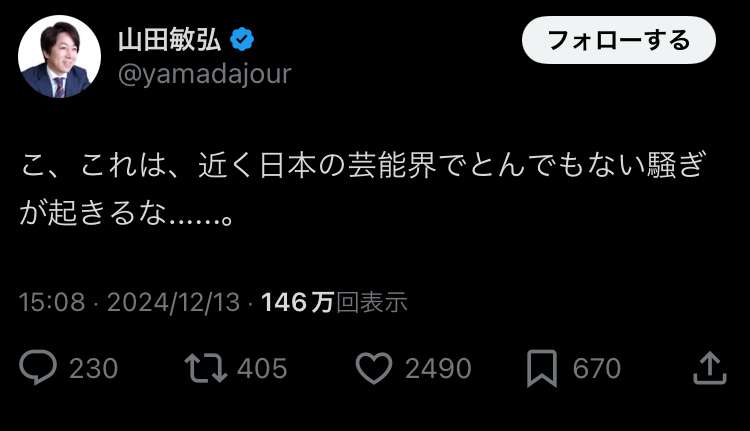Select the tweet's last line が起きるな……。
Screen dimensions: 750x431
tap(127, 213)
